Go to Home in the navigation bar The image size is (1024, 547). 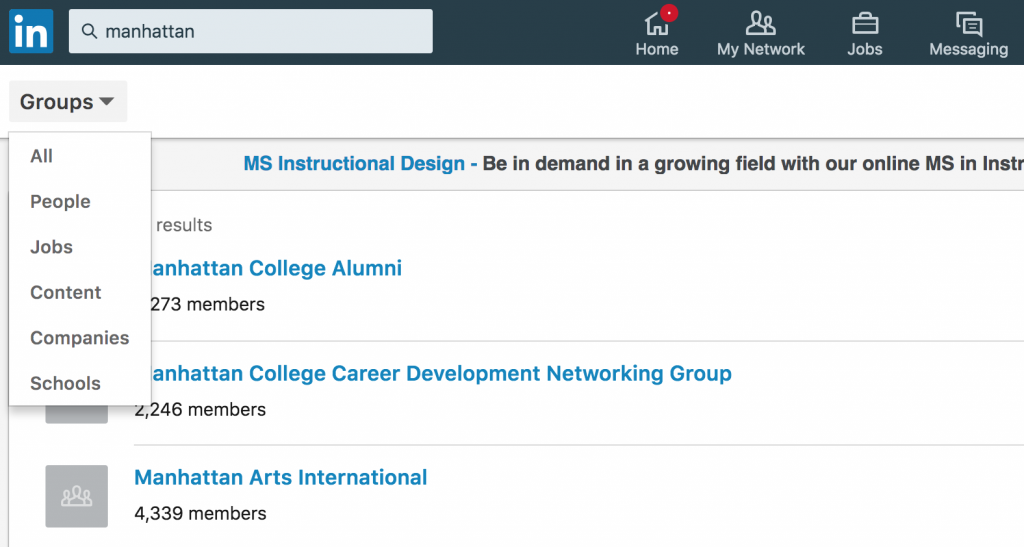[x=657, y=33]
